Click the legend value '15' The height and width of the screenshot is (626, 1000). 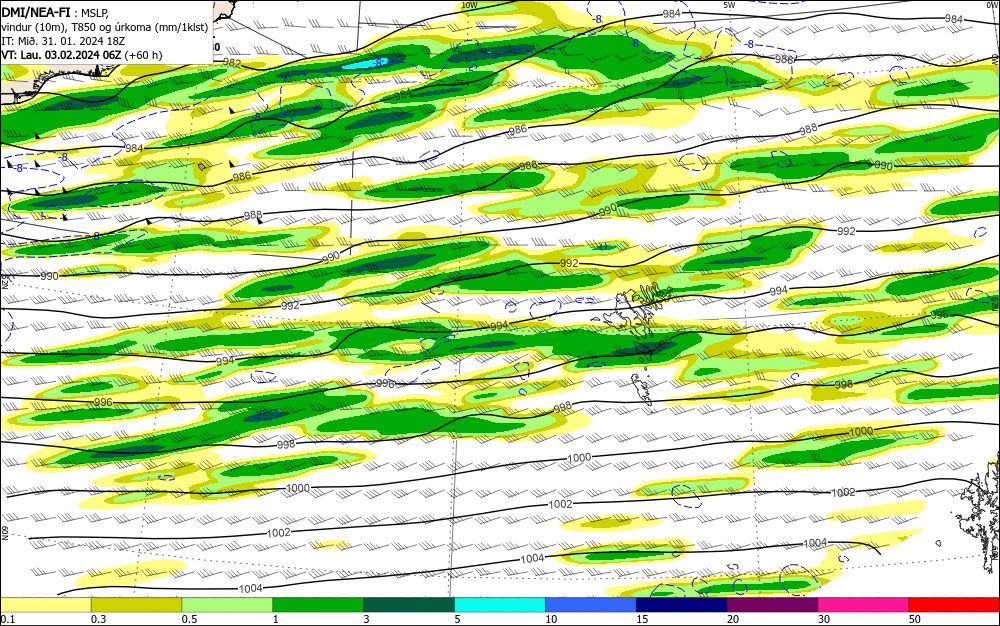642,619
